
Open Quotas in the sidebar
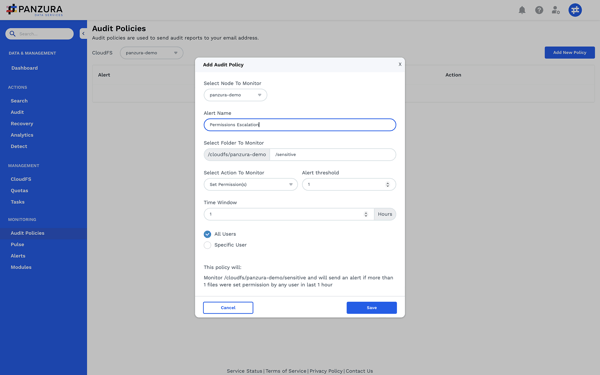(x=19, y=191)
